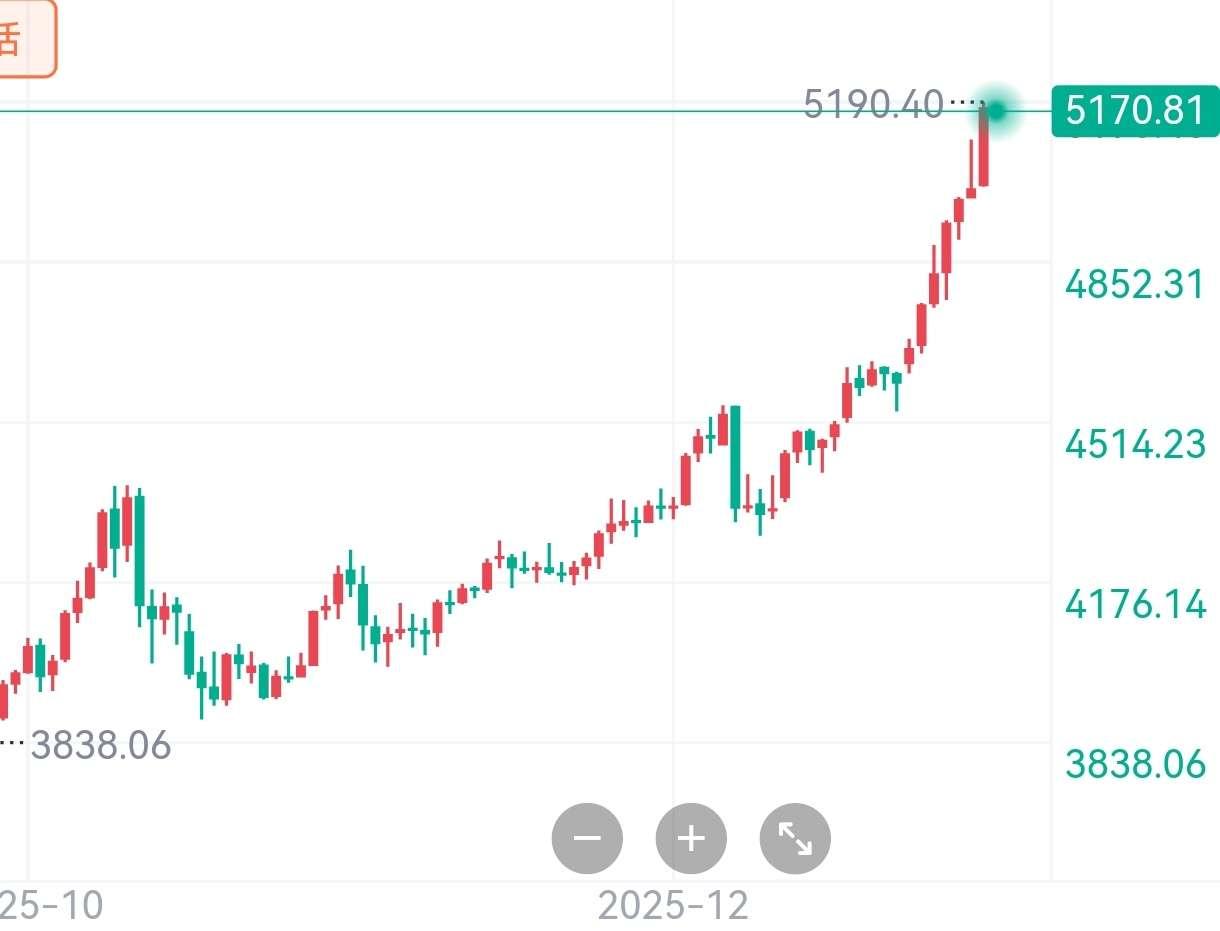Click the 4176.14 price axis label

tap(1135, 604)
